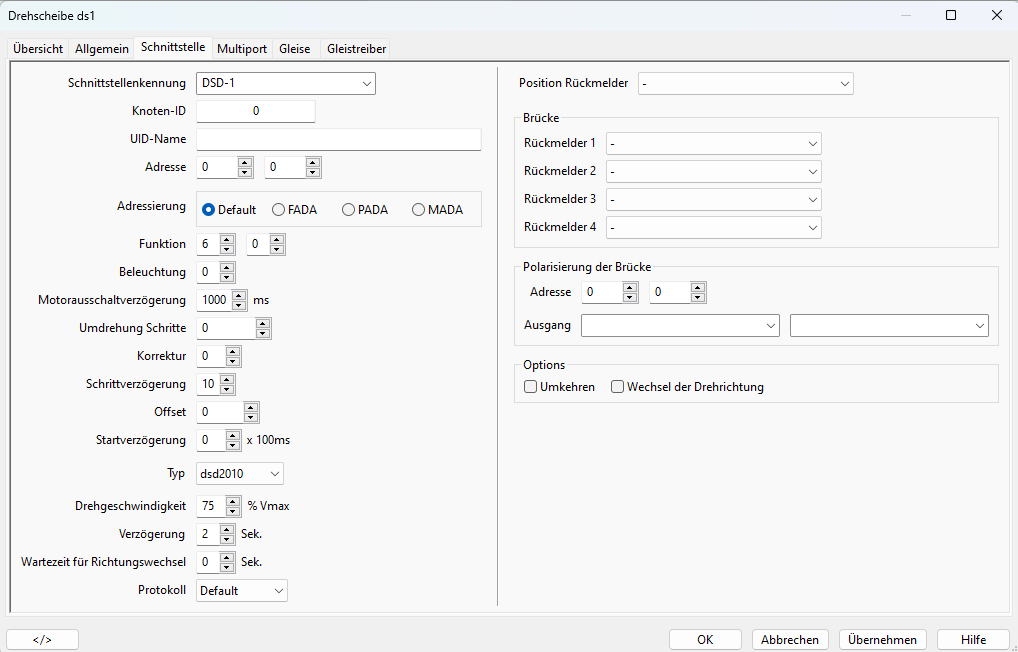
Task: Raise the Drehgeschwindigkeit percentage
Action: [x=233, y=501]
